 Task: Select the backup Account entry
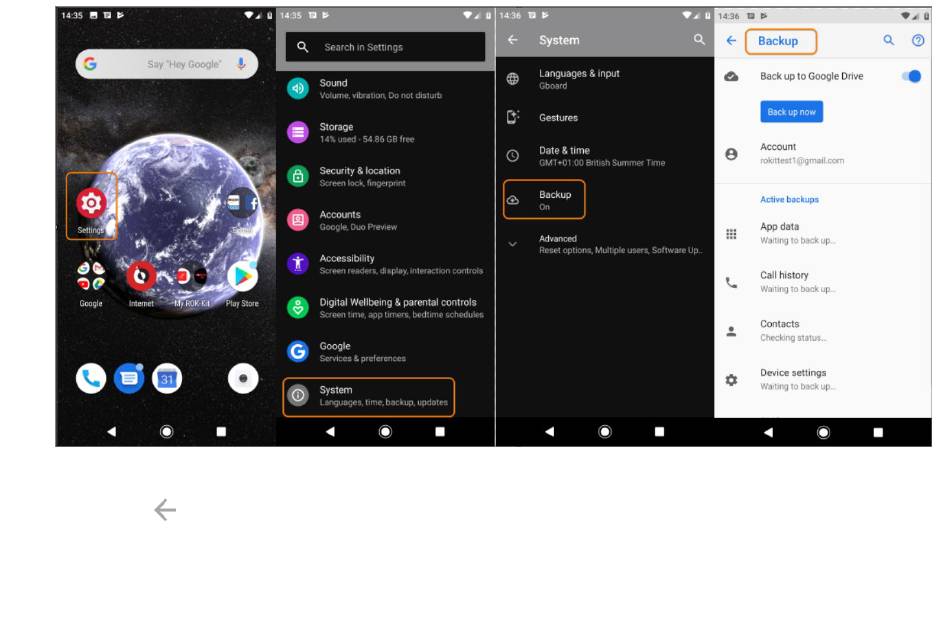click(823, 153)
